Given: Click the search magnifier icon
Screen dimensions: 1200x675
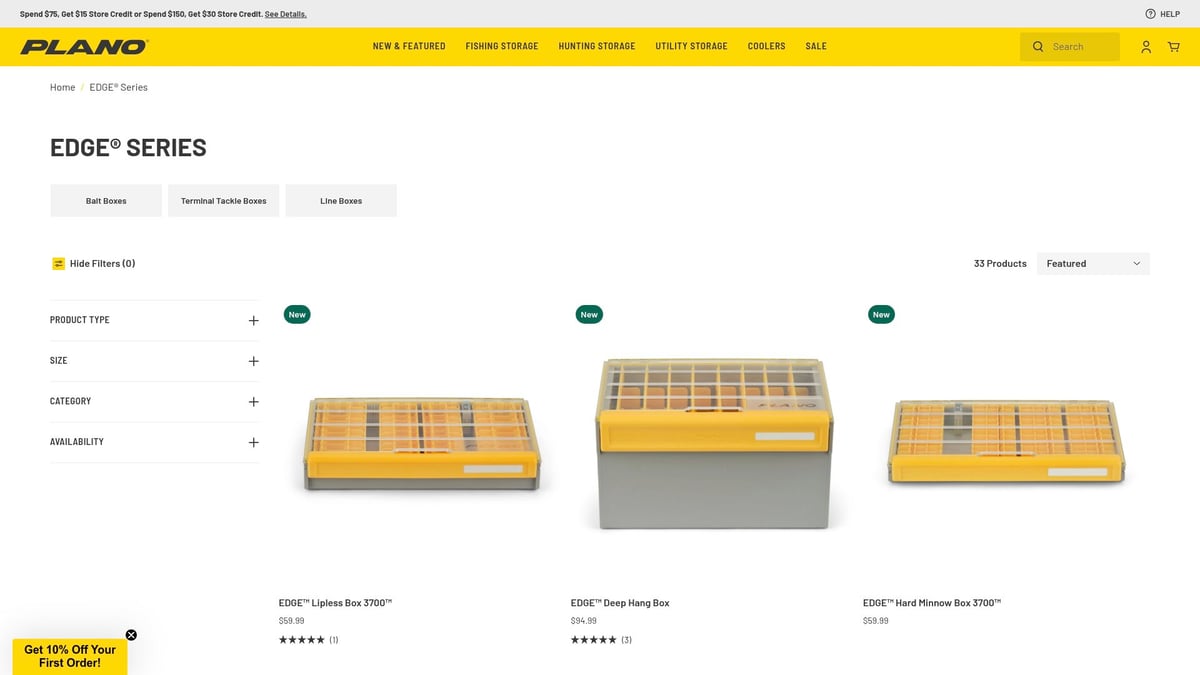Looking at the screenshot, I should coord(1038,47).
